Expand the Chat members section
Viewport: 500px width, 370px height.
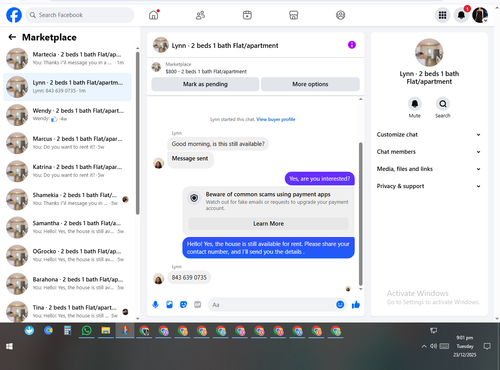pos(429,152)
